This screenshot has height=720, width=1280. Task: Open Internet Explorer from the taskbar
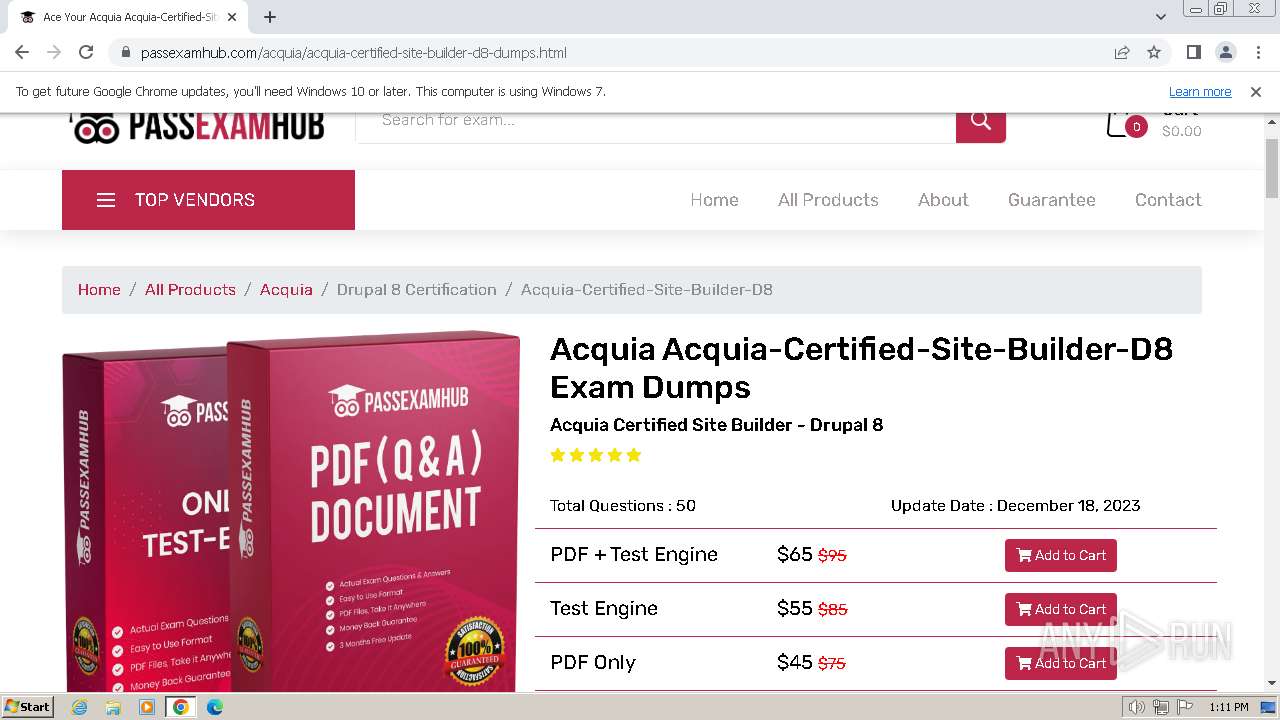pyautogui.click(x=79, y=707)
